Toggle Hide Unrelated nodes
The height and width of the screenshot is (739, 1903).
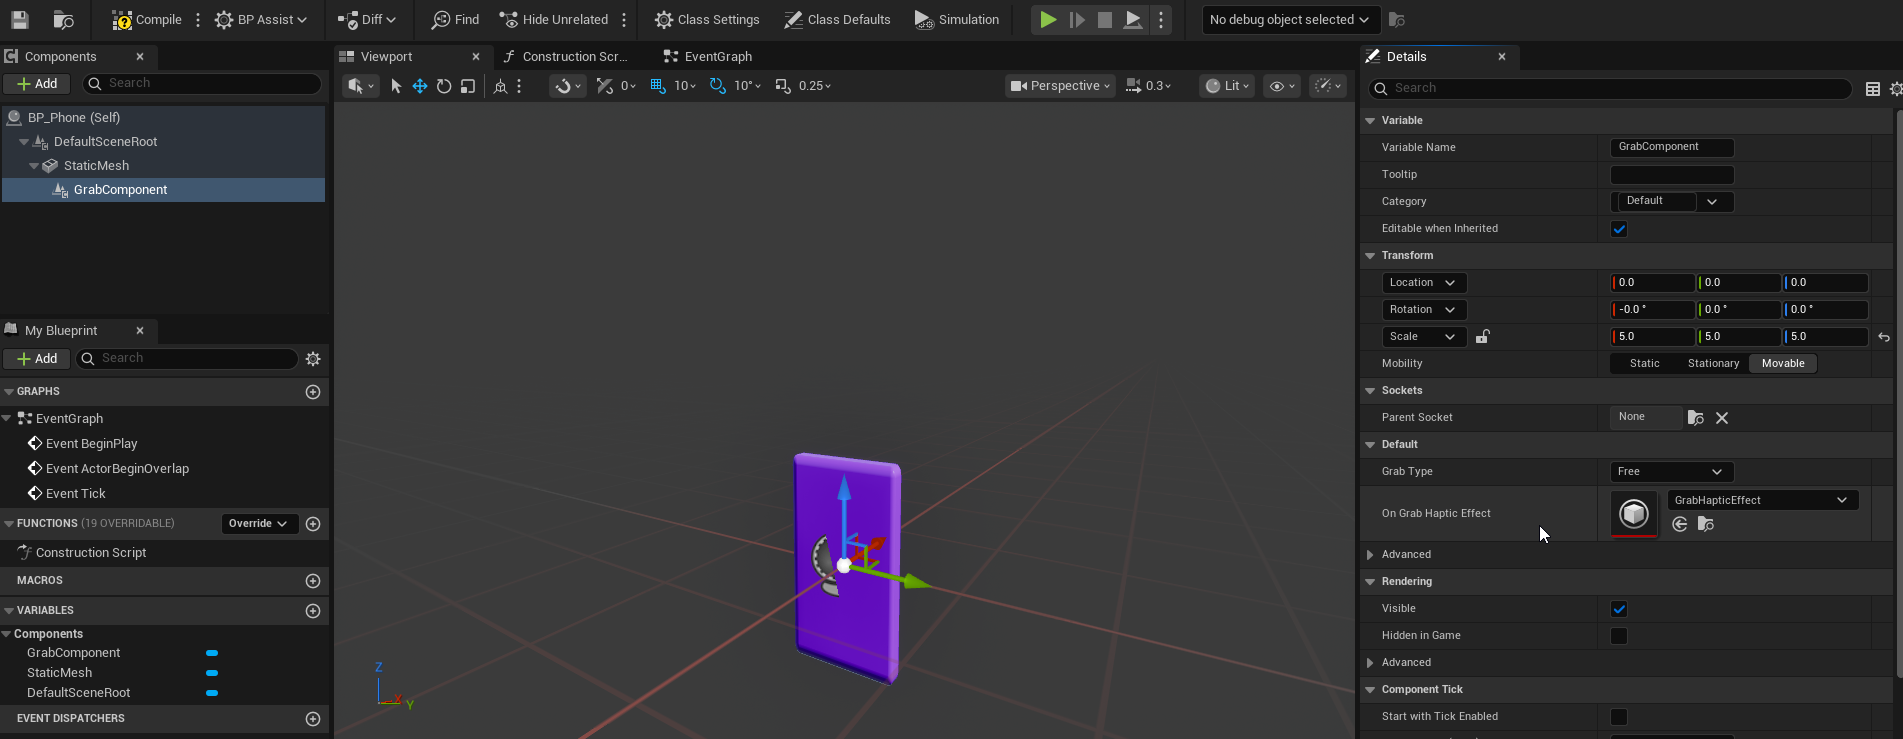553,19
